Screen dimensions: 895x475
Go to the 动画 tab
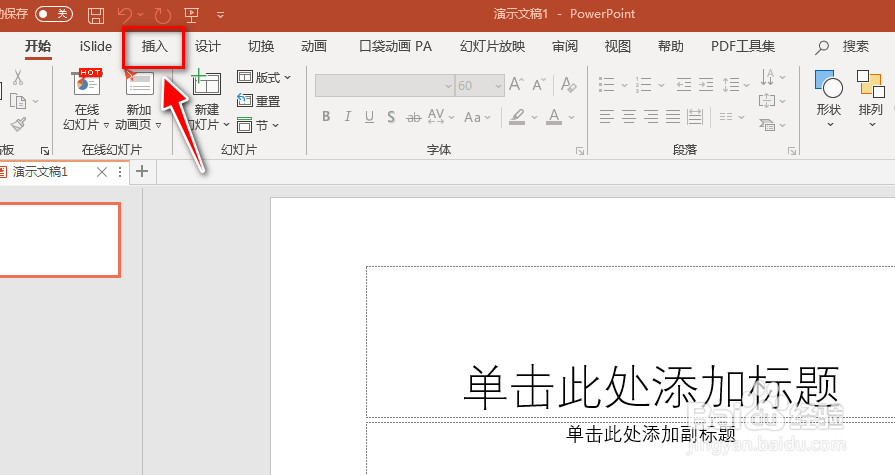point(314,46)
